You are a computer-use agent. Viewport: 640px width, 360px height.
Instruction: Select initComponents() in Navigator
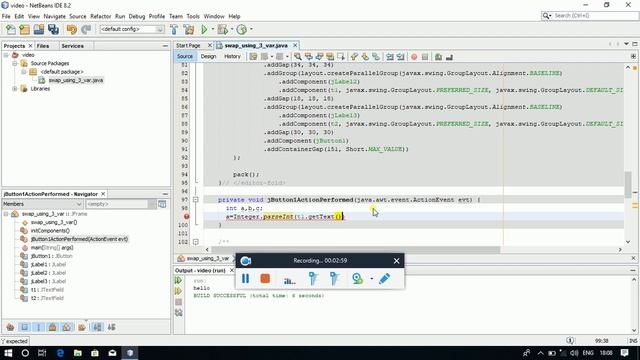pos(50,231)
